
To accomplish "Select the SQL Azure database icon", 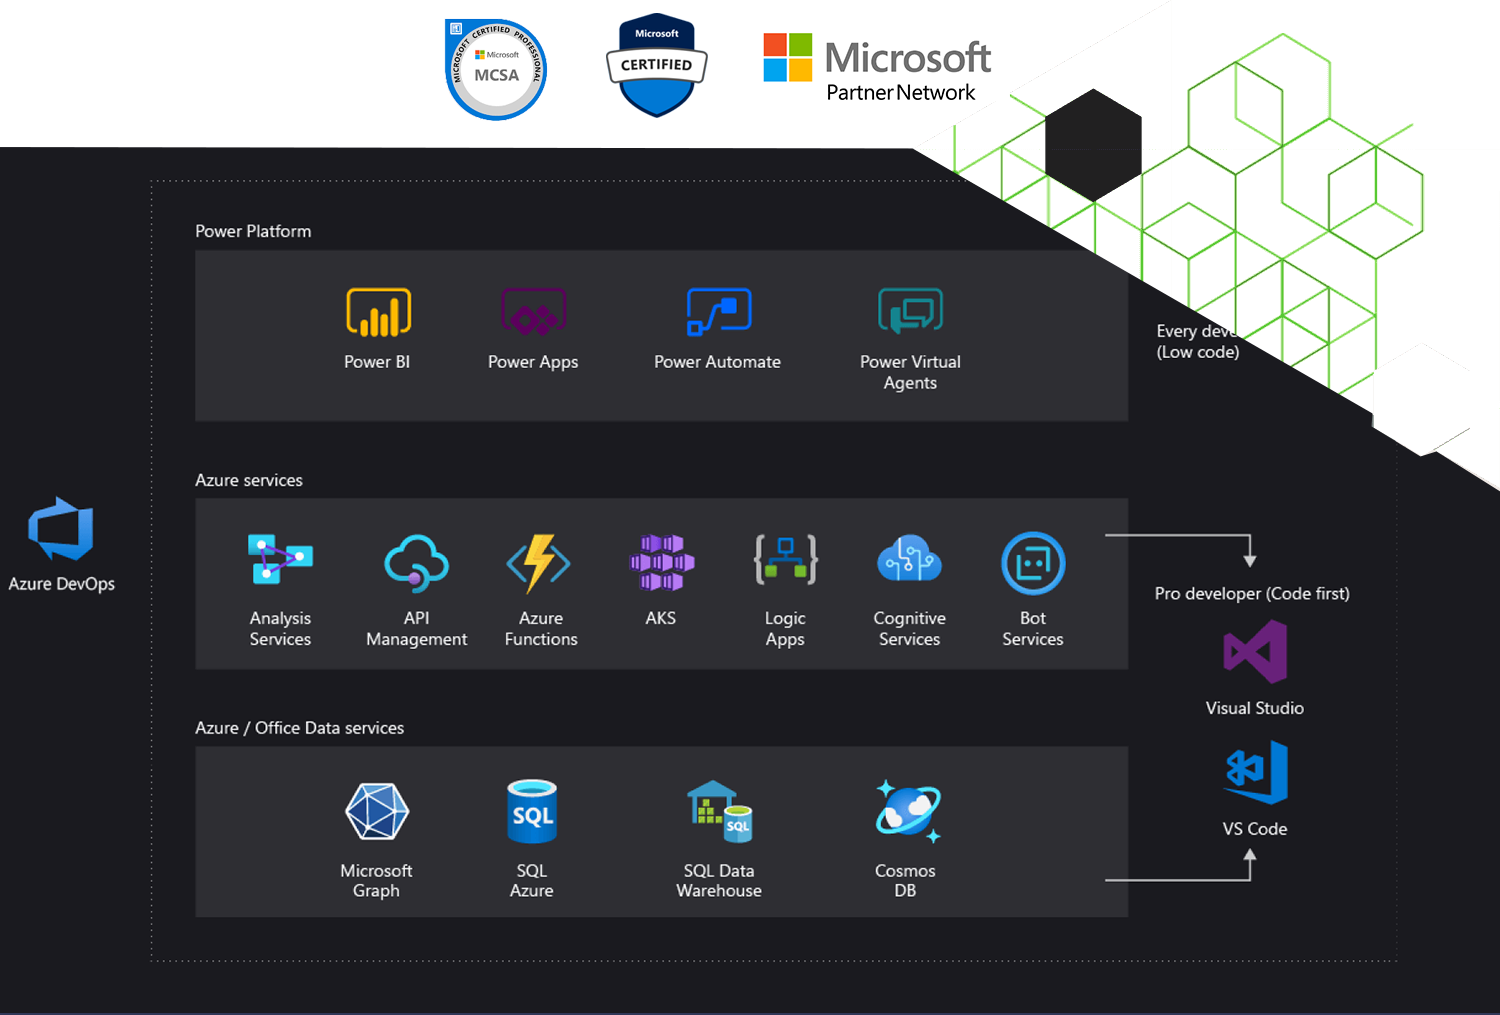I will 532,811.
